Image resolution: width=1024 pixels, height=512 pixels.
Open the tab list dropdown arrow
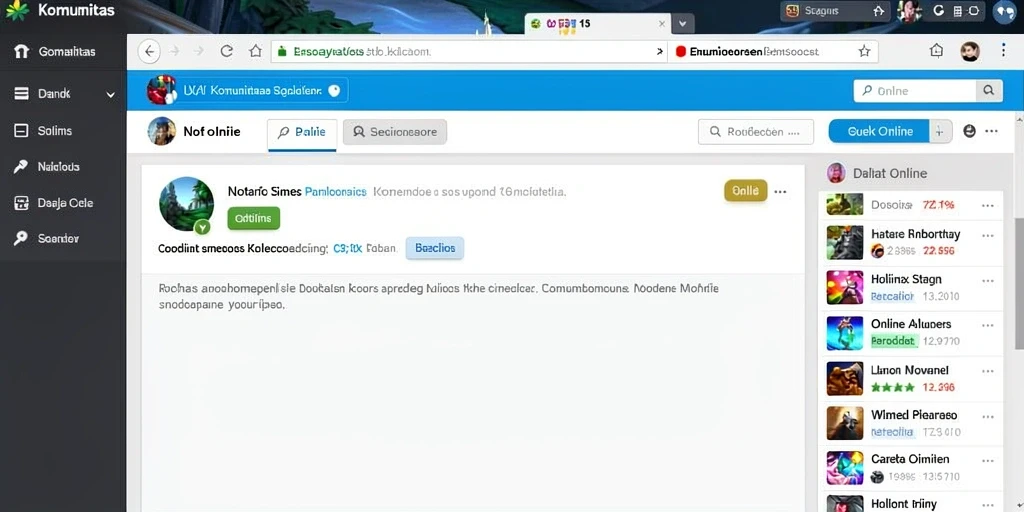(x=682, y=24)
